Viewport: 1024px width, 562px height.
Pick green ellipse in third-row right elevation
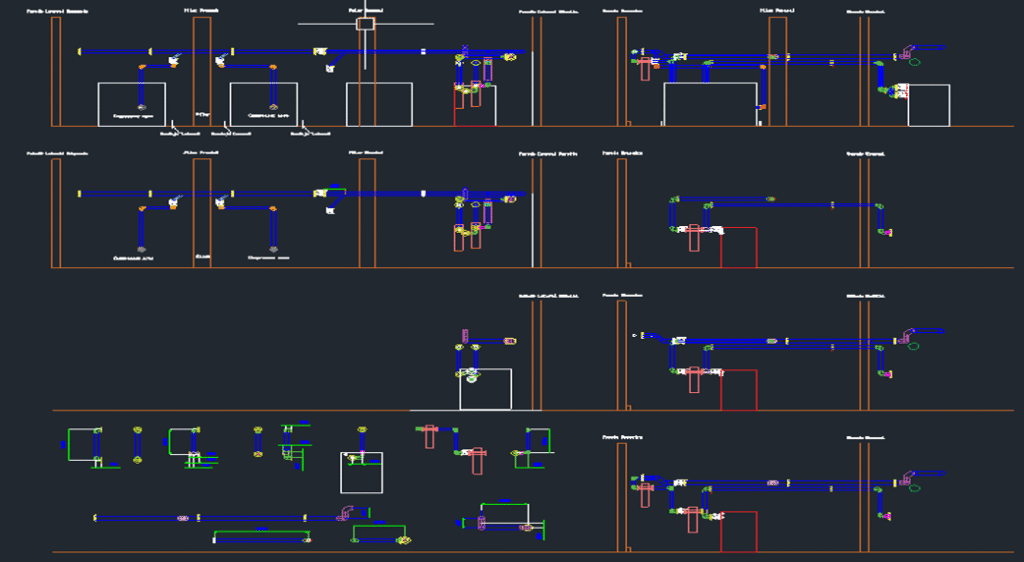coord(914,346)
